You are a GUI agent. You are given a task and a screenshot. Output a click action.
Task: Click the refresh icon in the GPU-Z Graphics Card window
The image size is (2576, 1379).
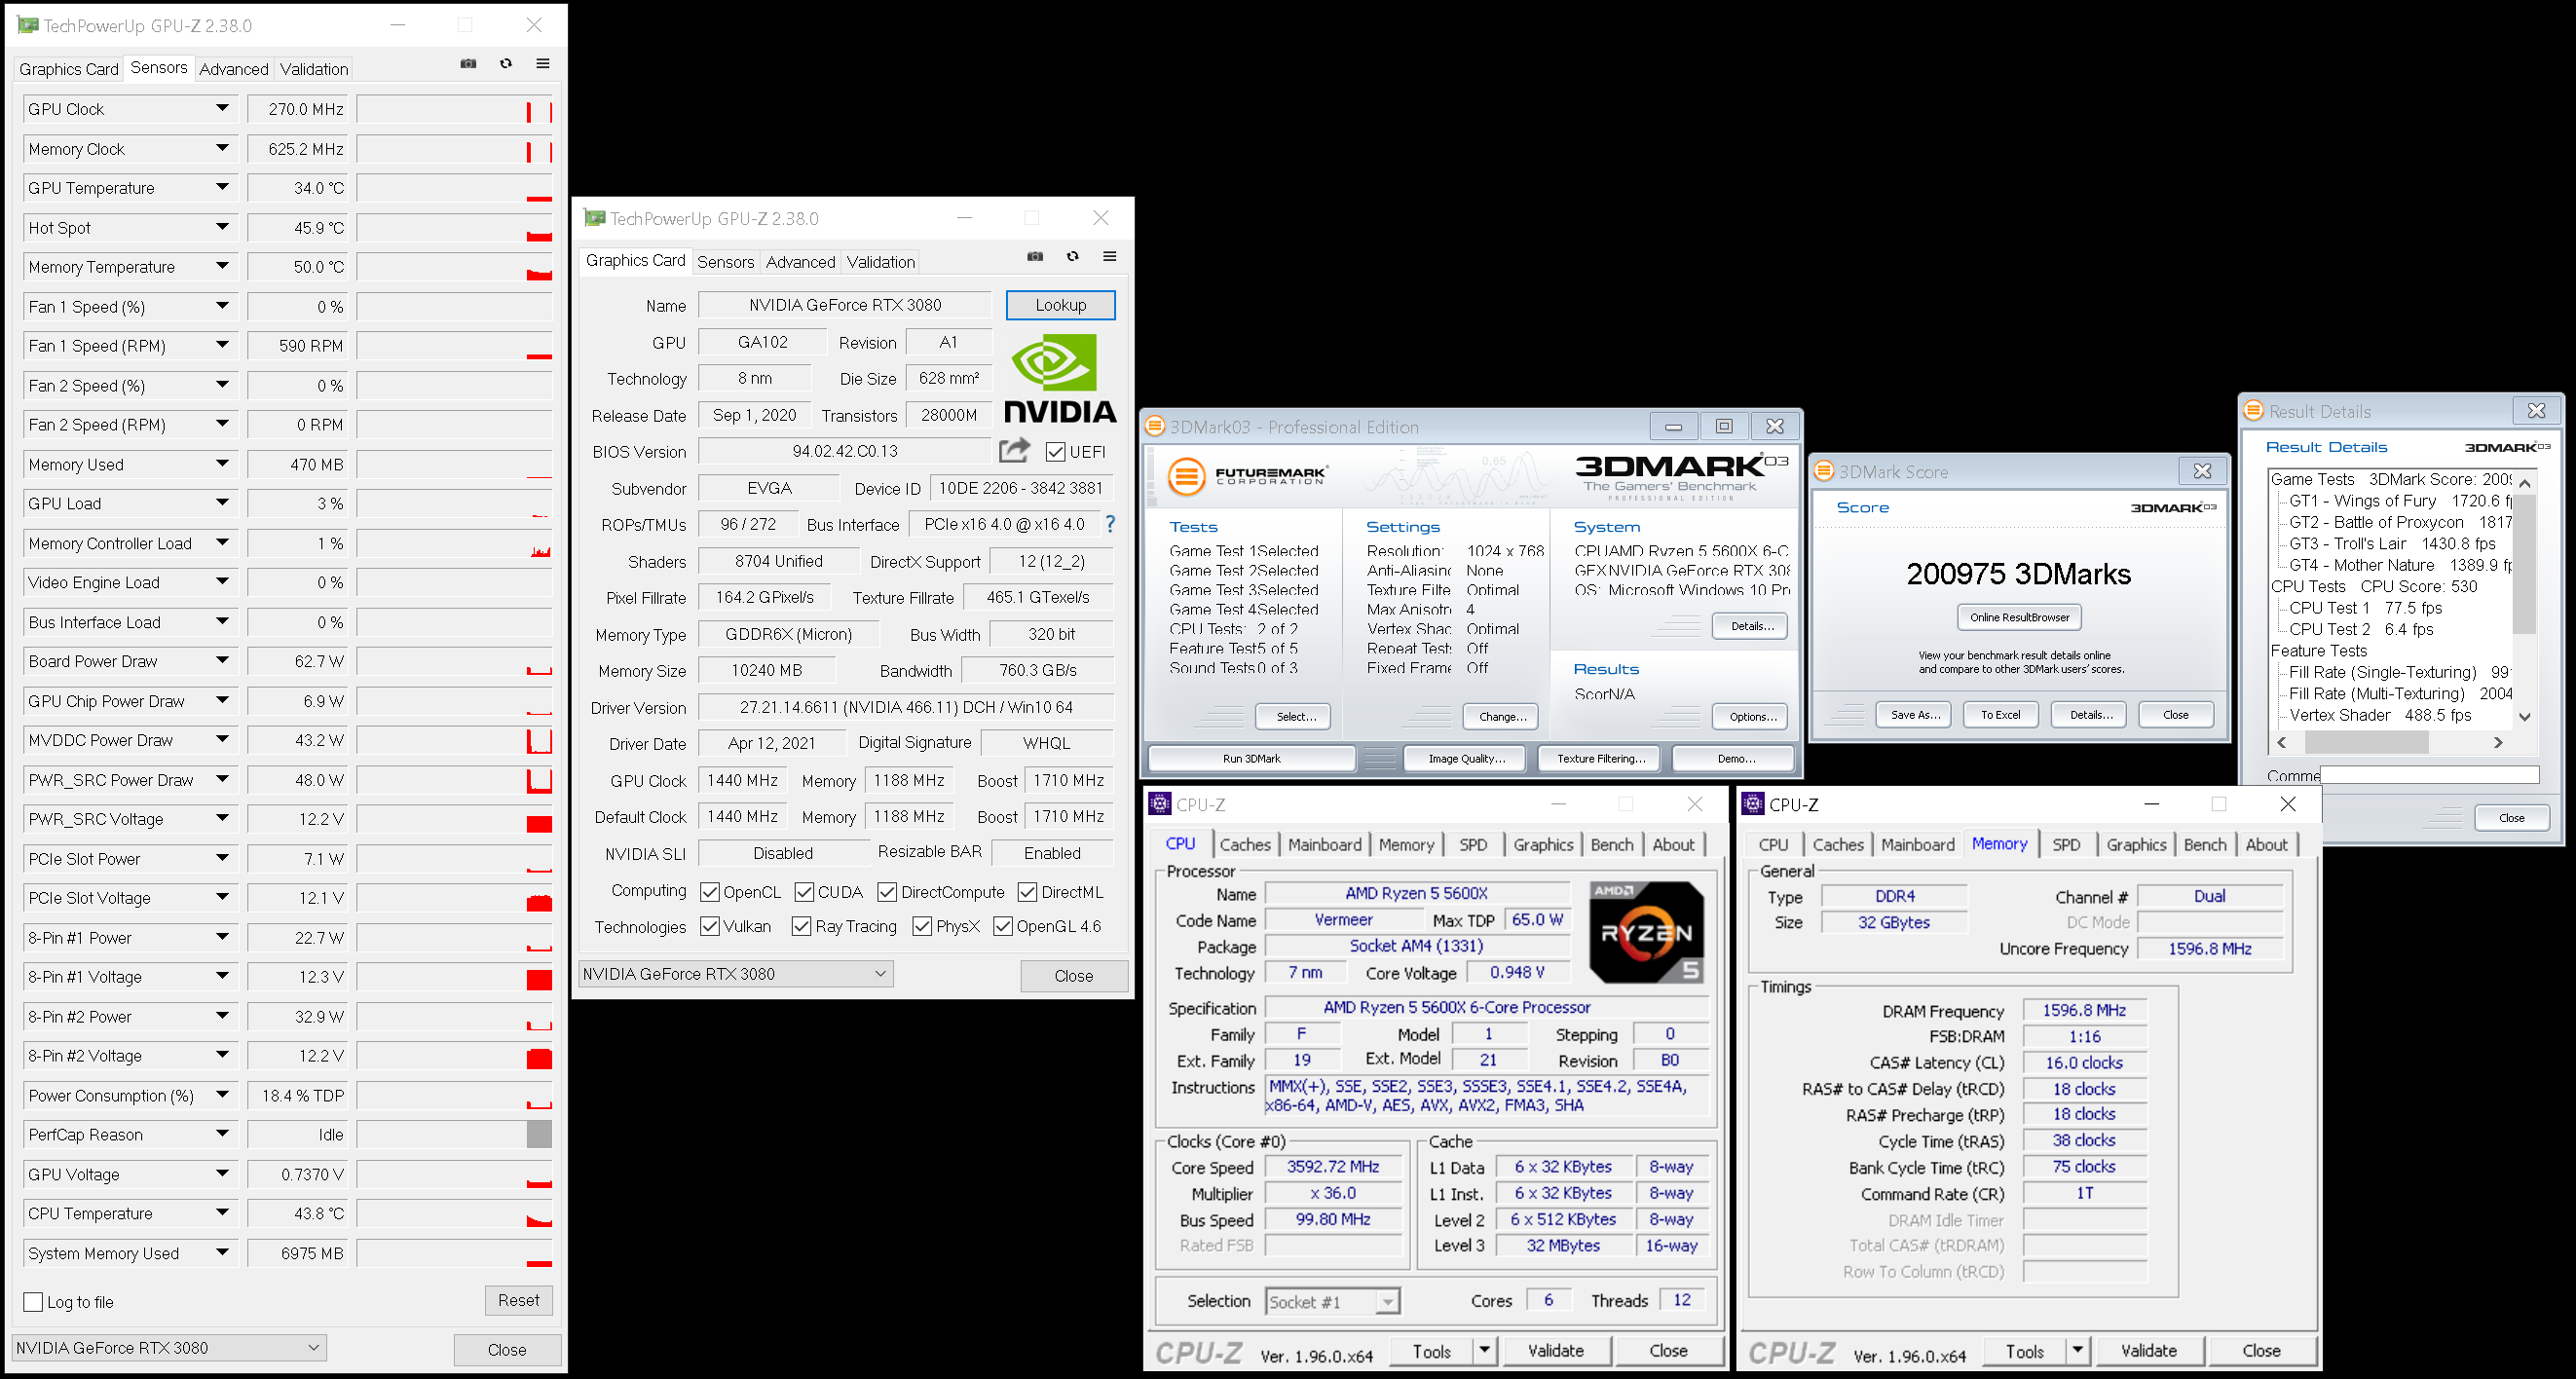[x=1073, y=257]
